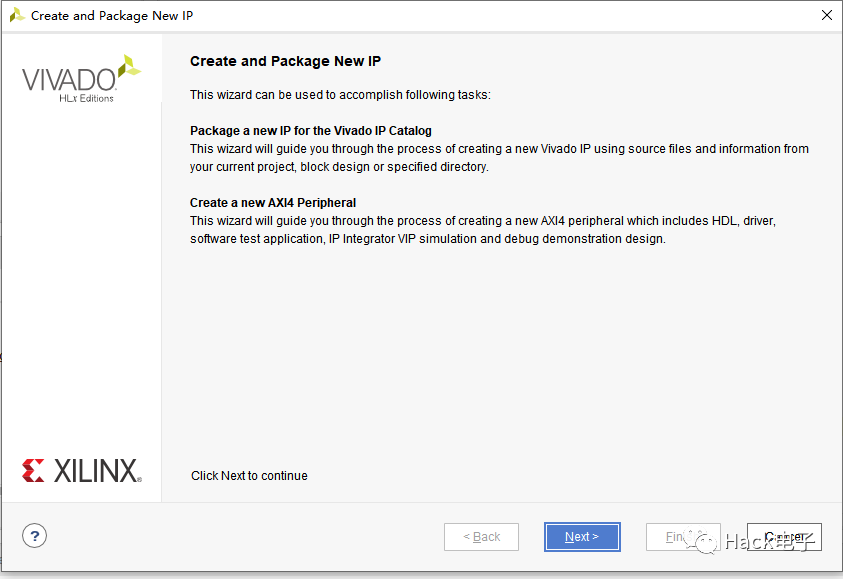
Task: Open help with the question mark icon
Action: click(x=34, y=536)
